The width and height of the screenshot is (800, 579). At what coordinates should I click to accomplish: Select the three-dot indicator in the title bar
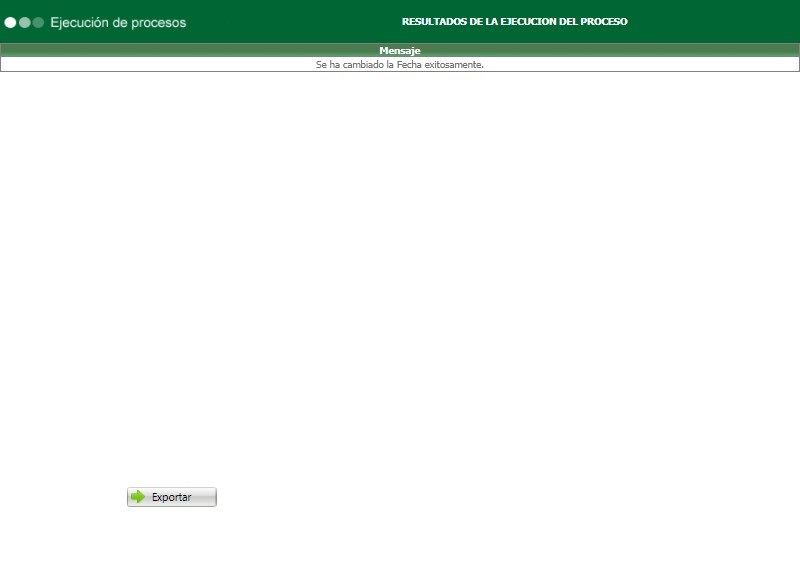coord(24,22)
